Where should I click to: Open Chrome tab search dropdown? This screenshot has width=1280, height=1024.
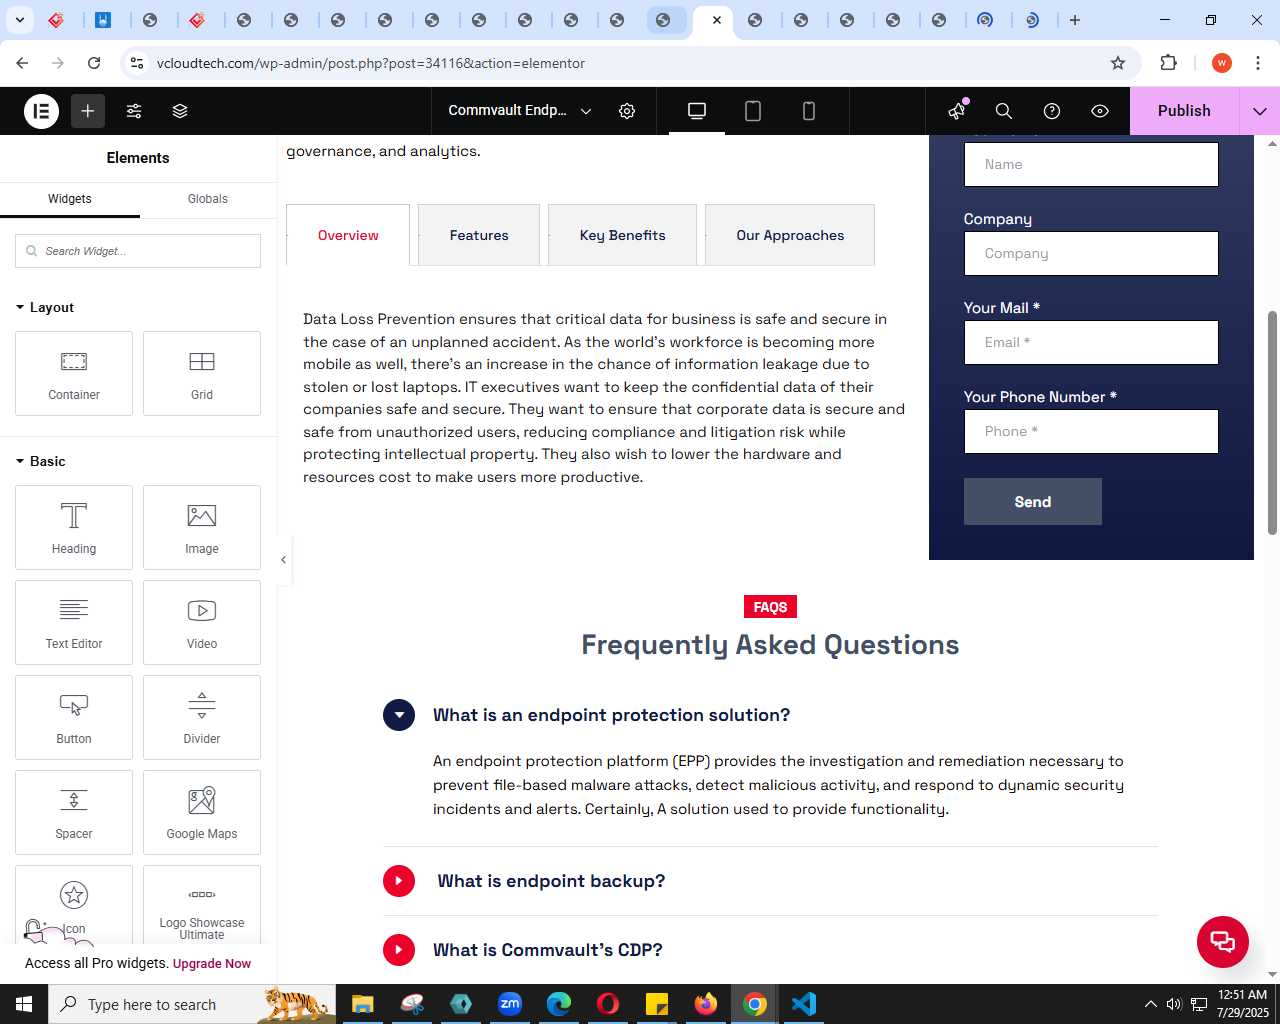pos(19,20)
